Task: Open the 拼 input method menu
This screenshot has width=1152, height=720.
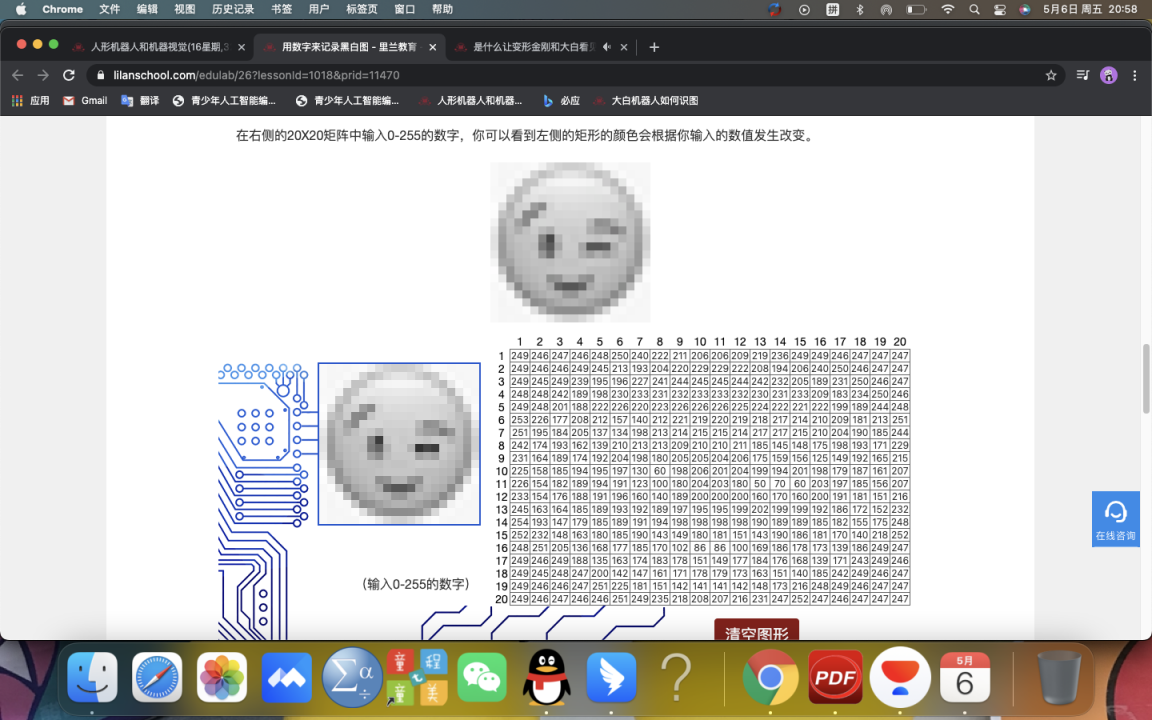Action: [x=832, y=10]
